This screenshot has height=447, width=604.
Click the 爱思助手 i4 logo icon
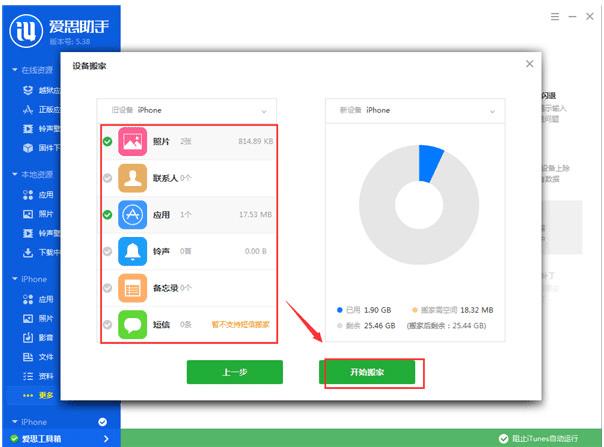(26, 31)
